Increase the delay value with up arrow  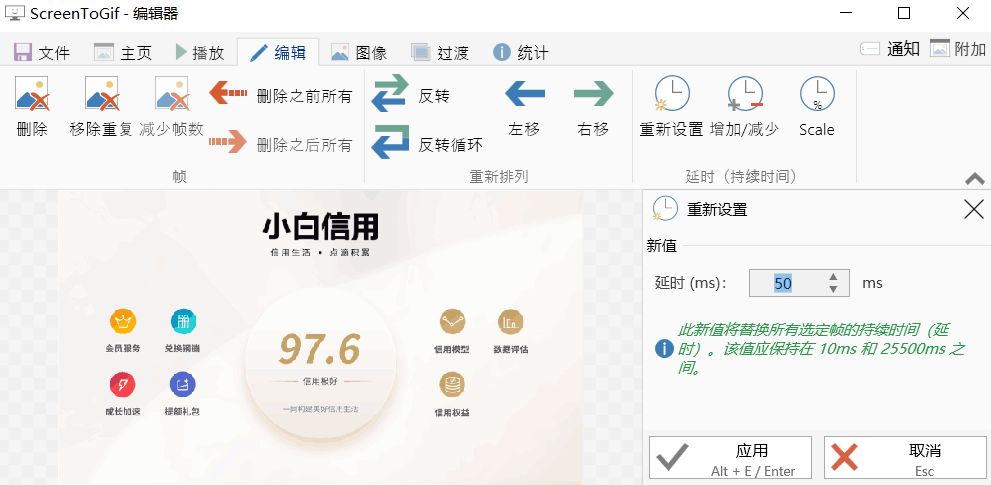(834, 277)
